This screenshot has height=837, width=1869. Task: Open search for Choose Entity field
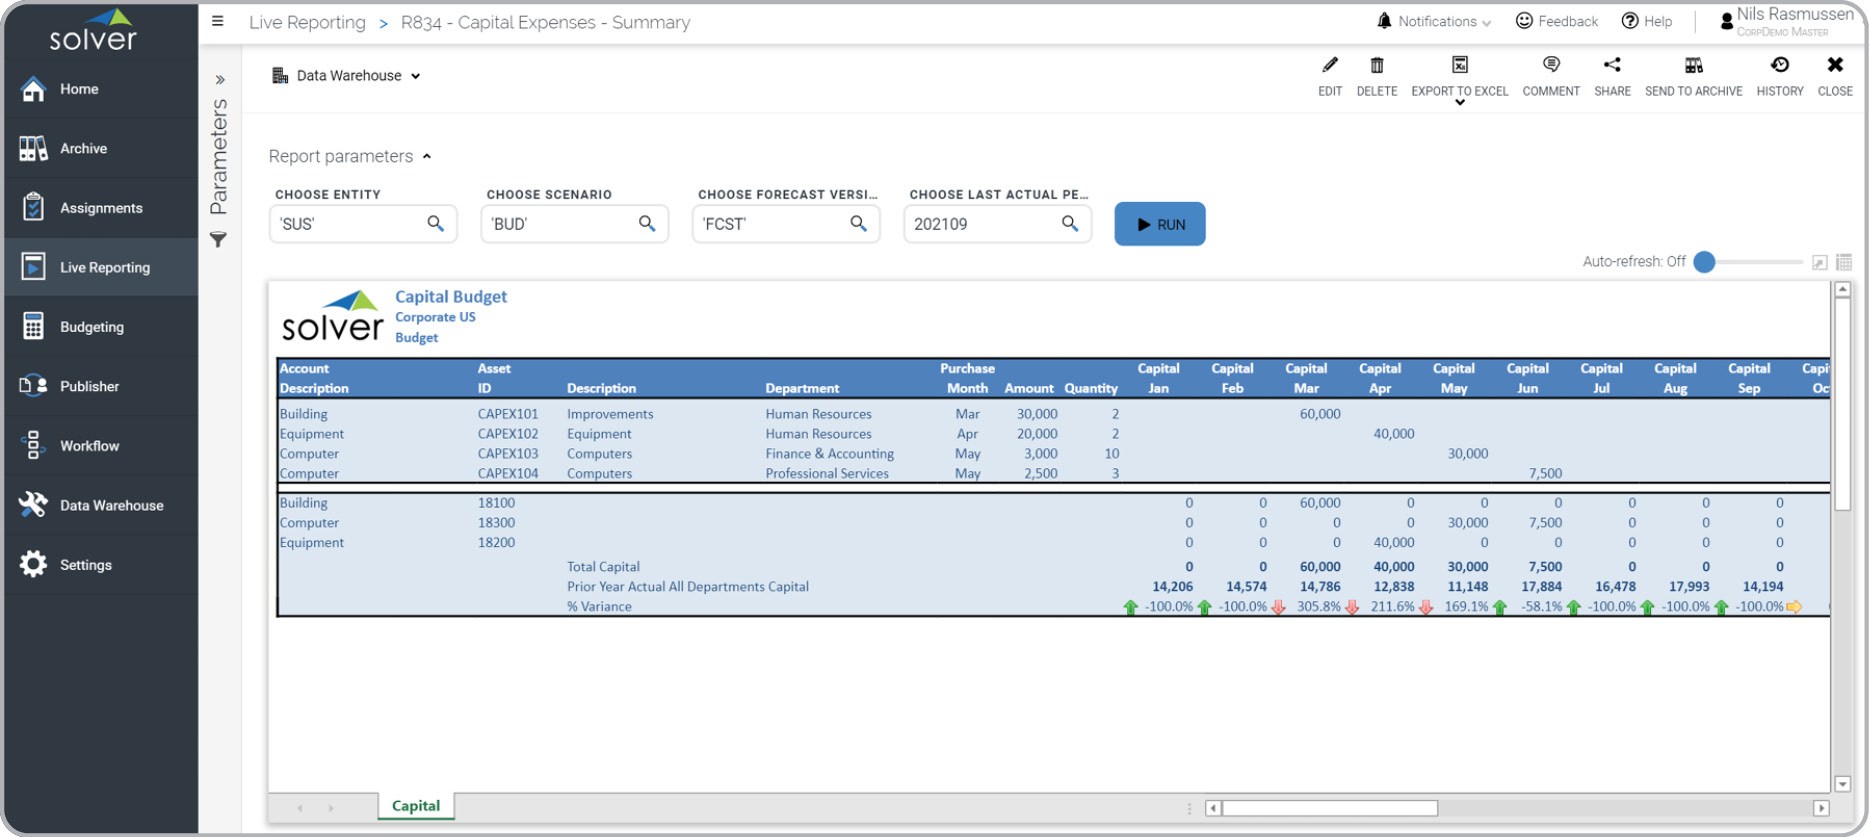click(435, 224)
